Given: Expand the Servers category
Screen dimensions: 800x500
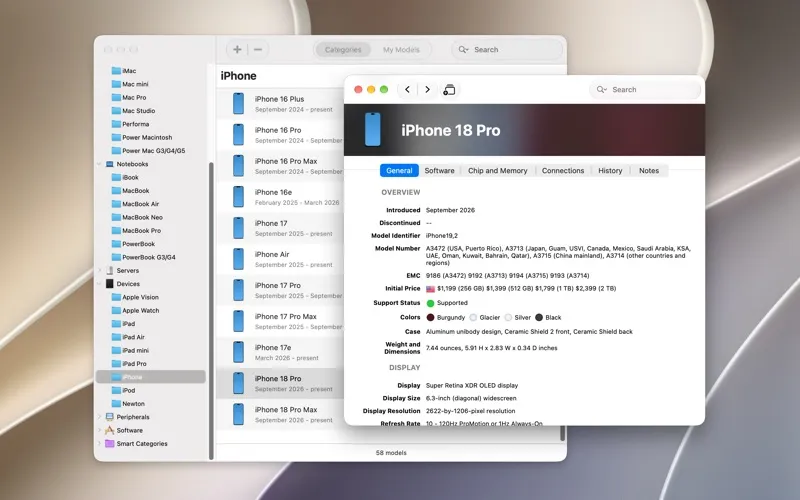Looking at the screenshot, I should [x=99, y=270].
